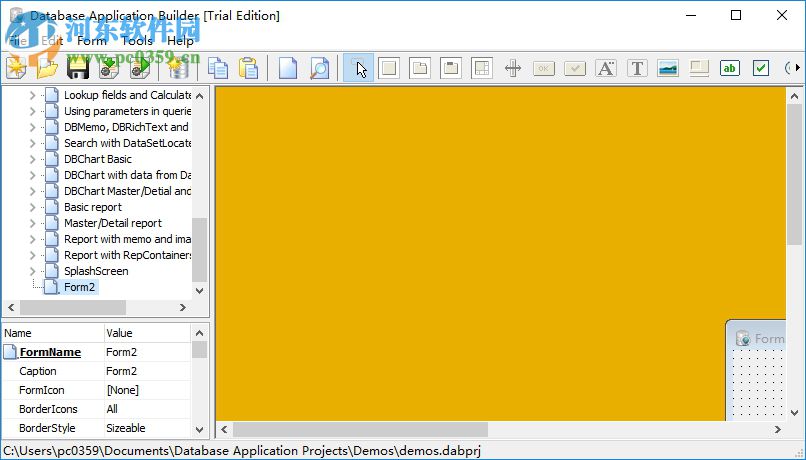Click tree panel scroll down arrow

coord(200,291)
